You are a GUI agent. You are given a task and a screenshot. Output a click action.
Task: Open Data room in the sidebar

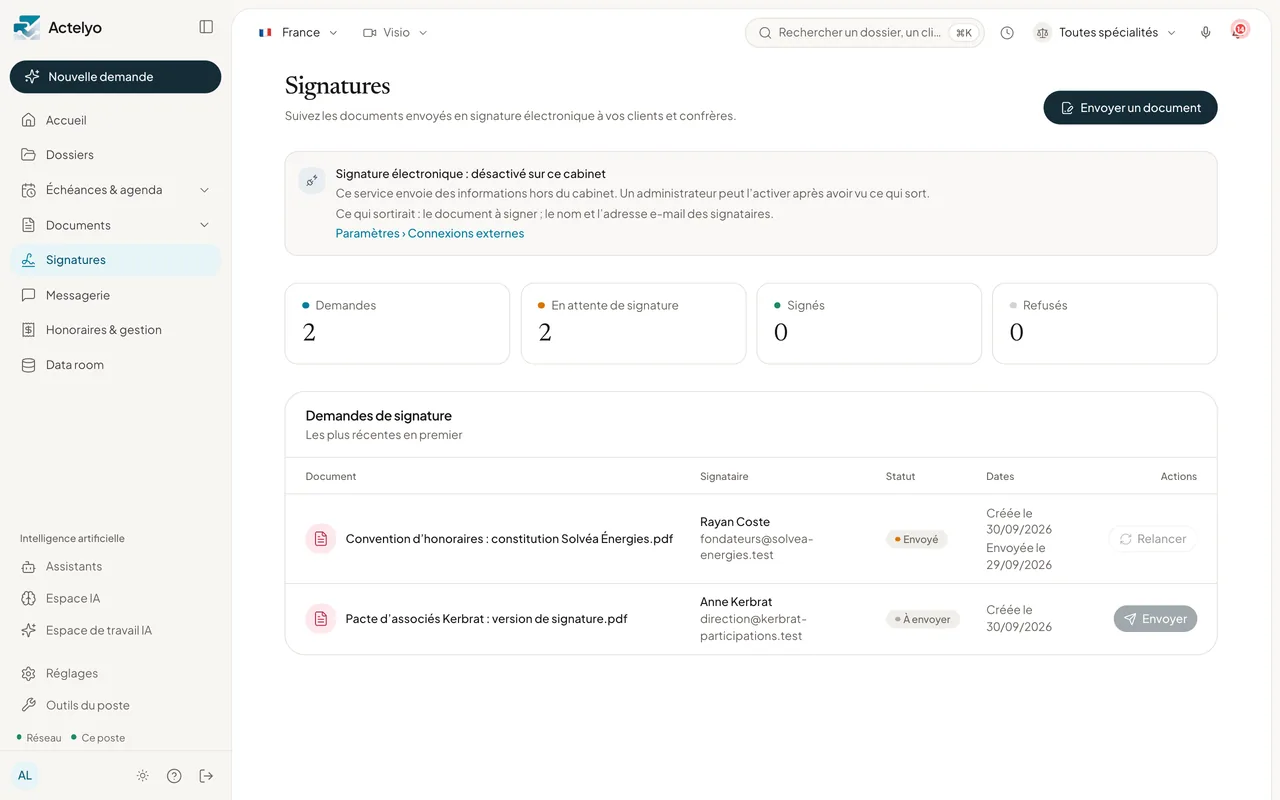(x=115, y=365)
